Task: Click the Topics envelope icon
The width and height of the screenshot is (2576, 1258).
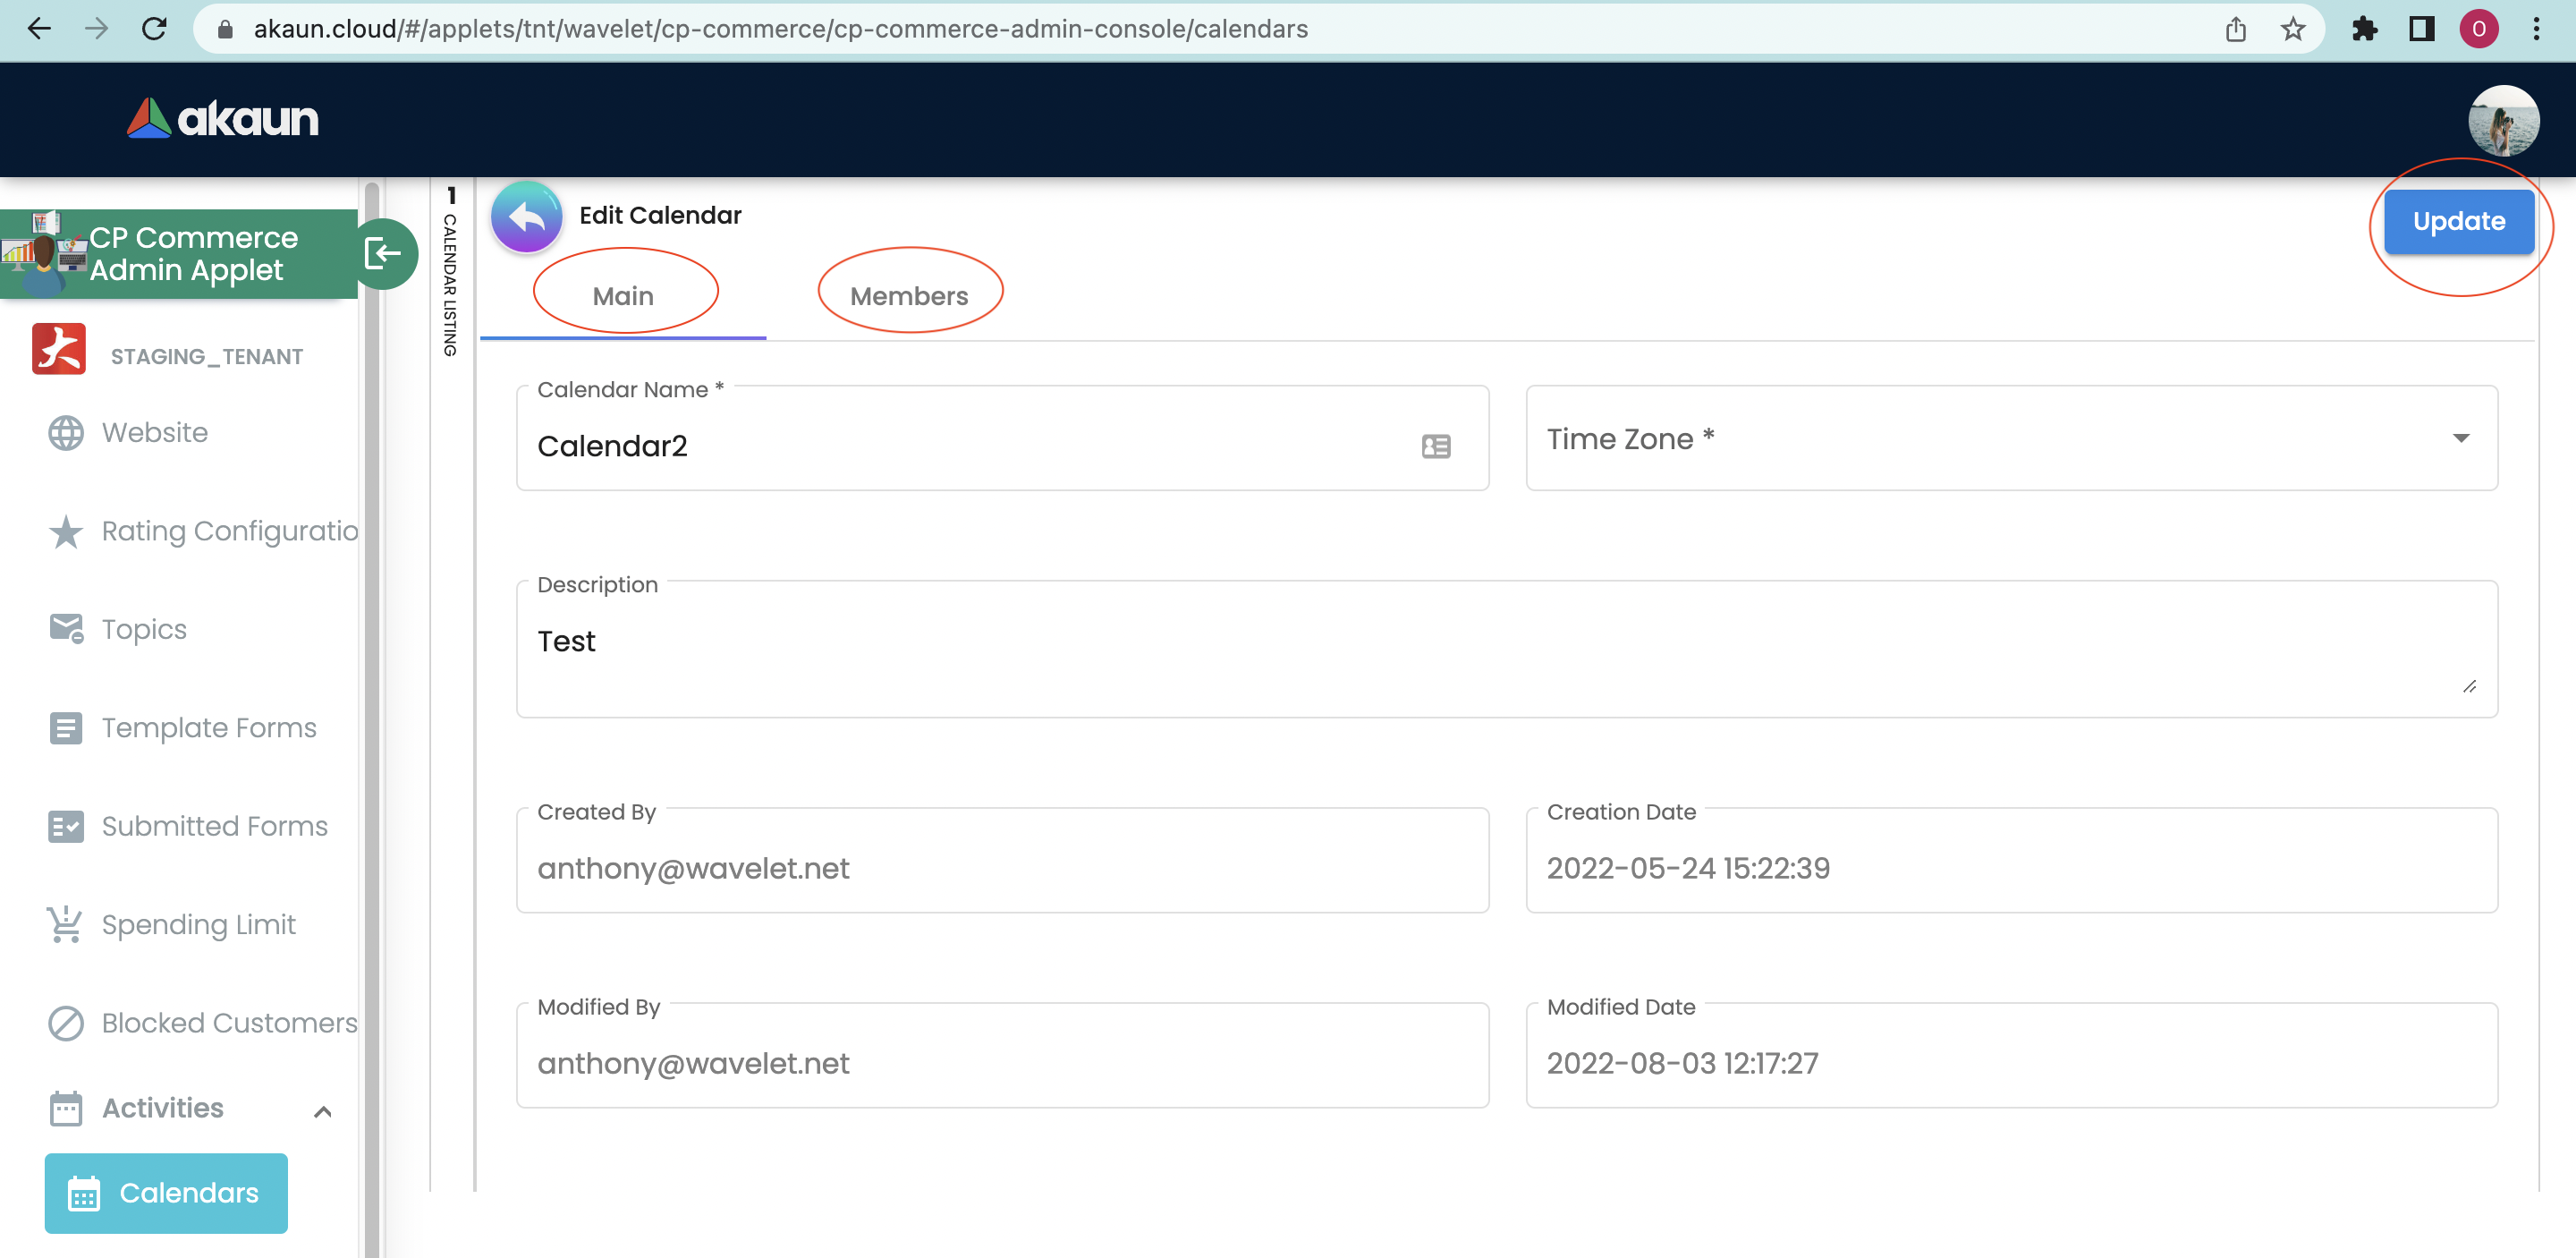Action: pos(66,629)
